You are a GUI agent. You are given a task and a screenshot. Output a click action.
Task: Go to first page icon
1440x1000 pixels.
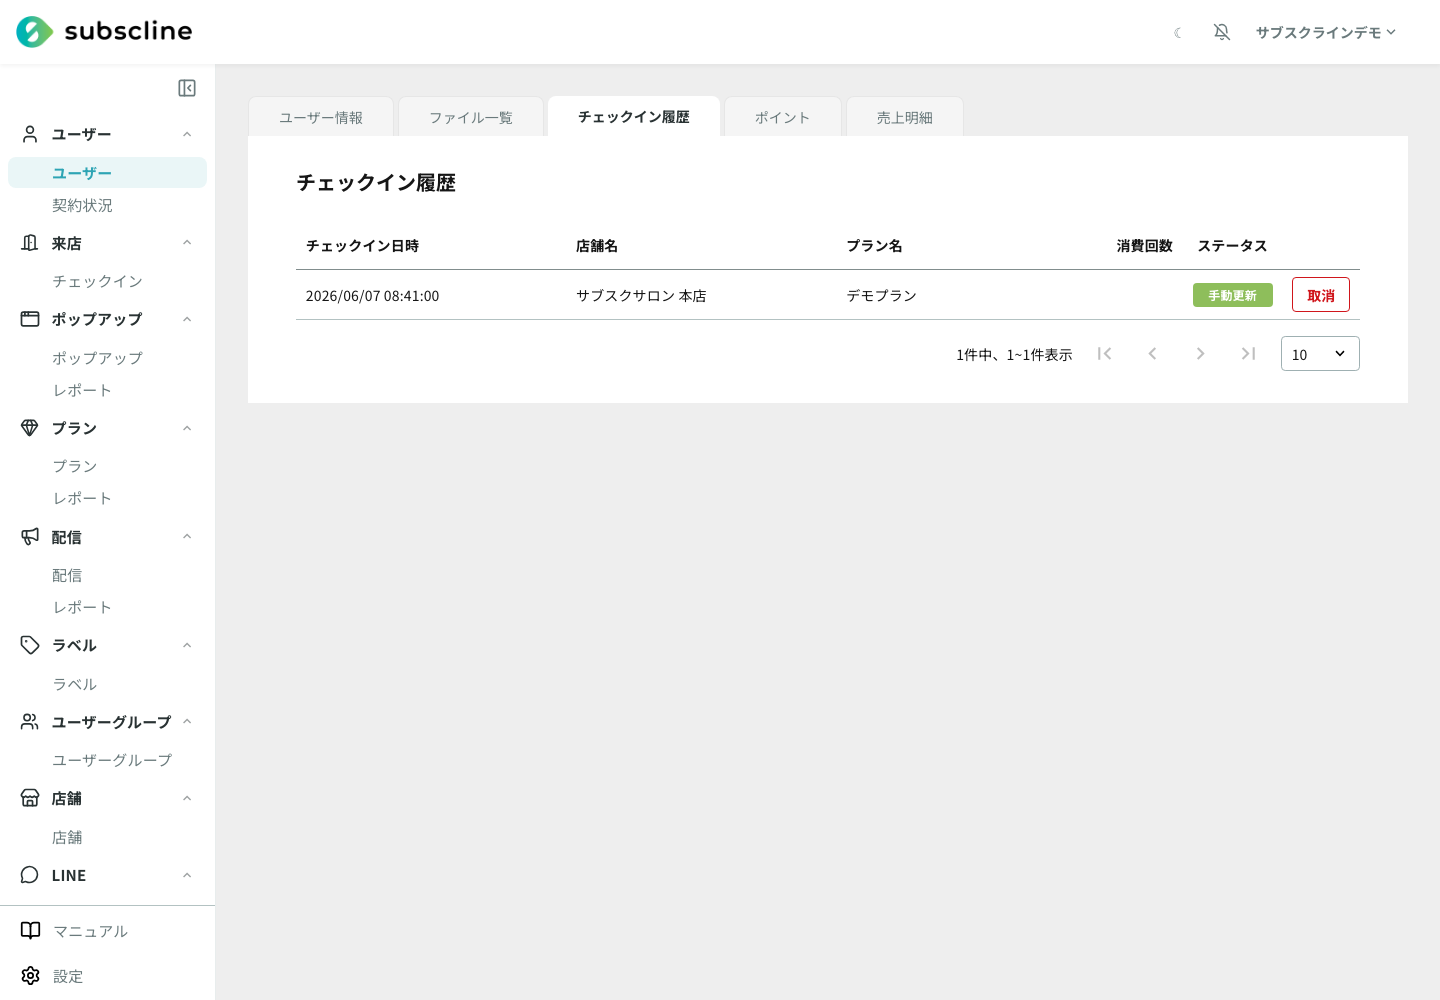pos(1105,353)
